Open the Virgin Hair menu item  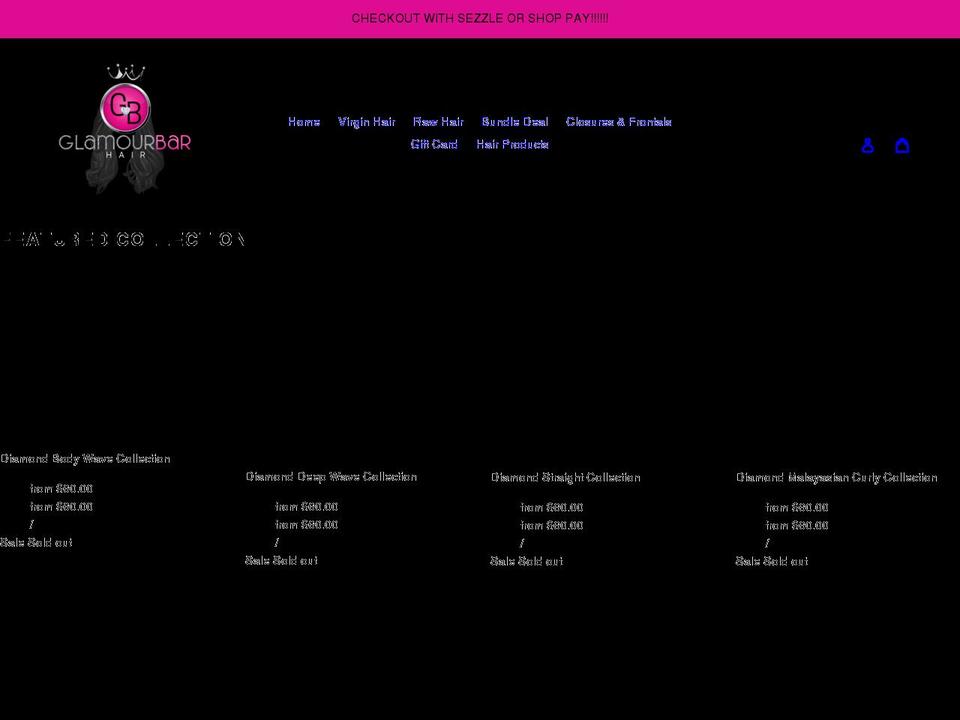367,122
